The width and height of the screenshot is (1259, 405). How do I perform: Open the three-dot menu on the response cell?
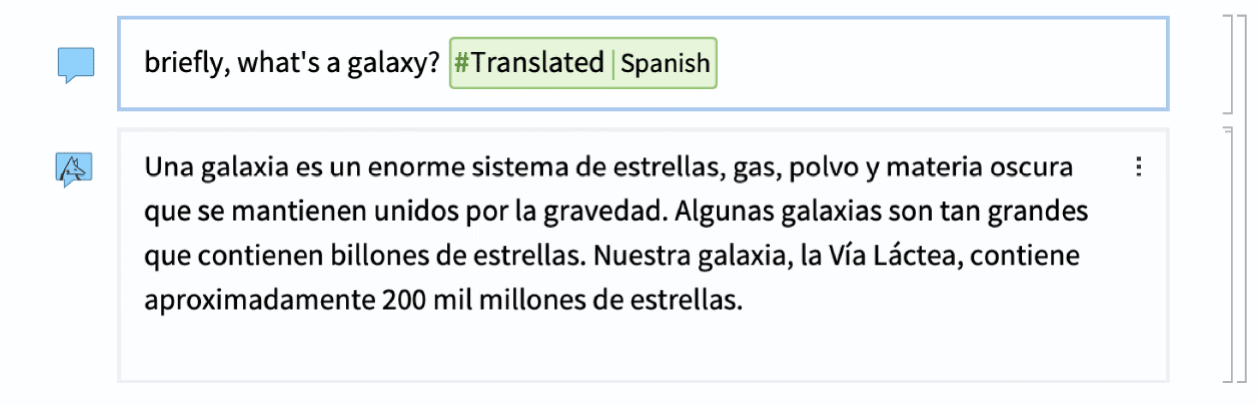1139,167
